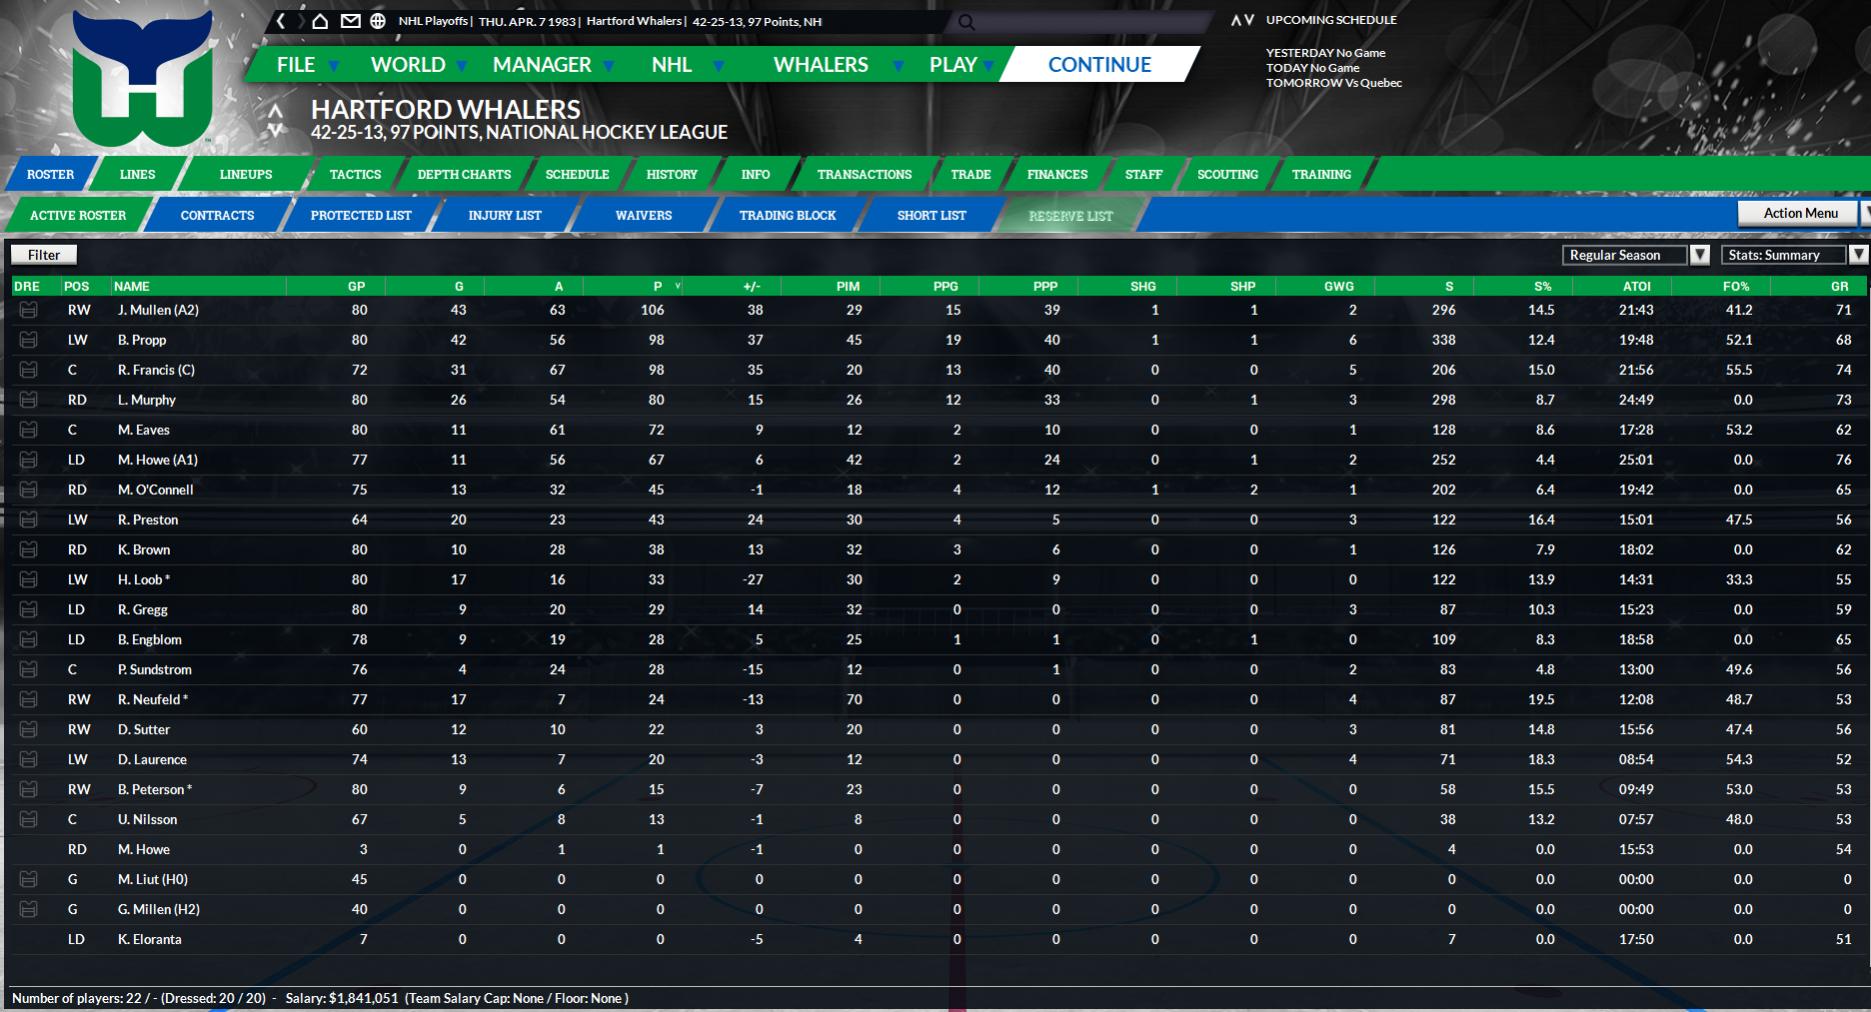This screenshot has height=1012, width=1871.
Task: Open the TRAINING tab
Action: coord(1321,174)
